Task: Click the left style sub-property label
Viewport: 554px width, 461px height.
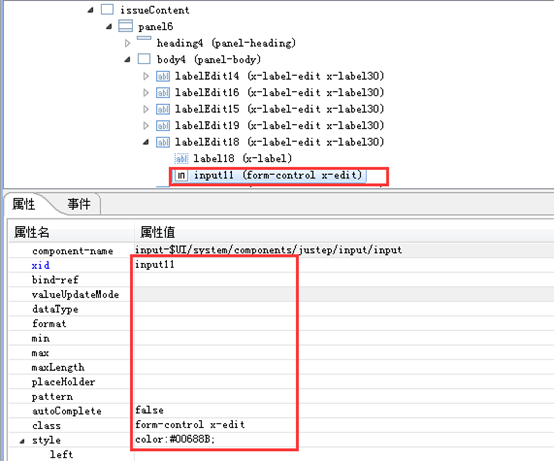Action: click(x=61, y=454)
